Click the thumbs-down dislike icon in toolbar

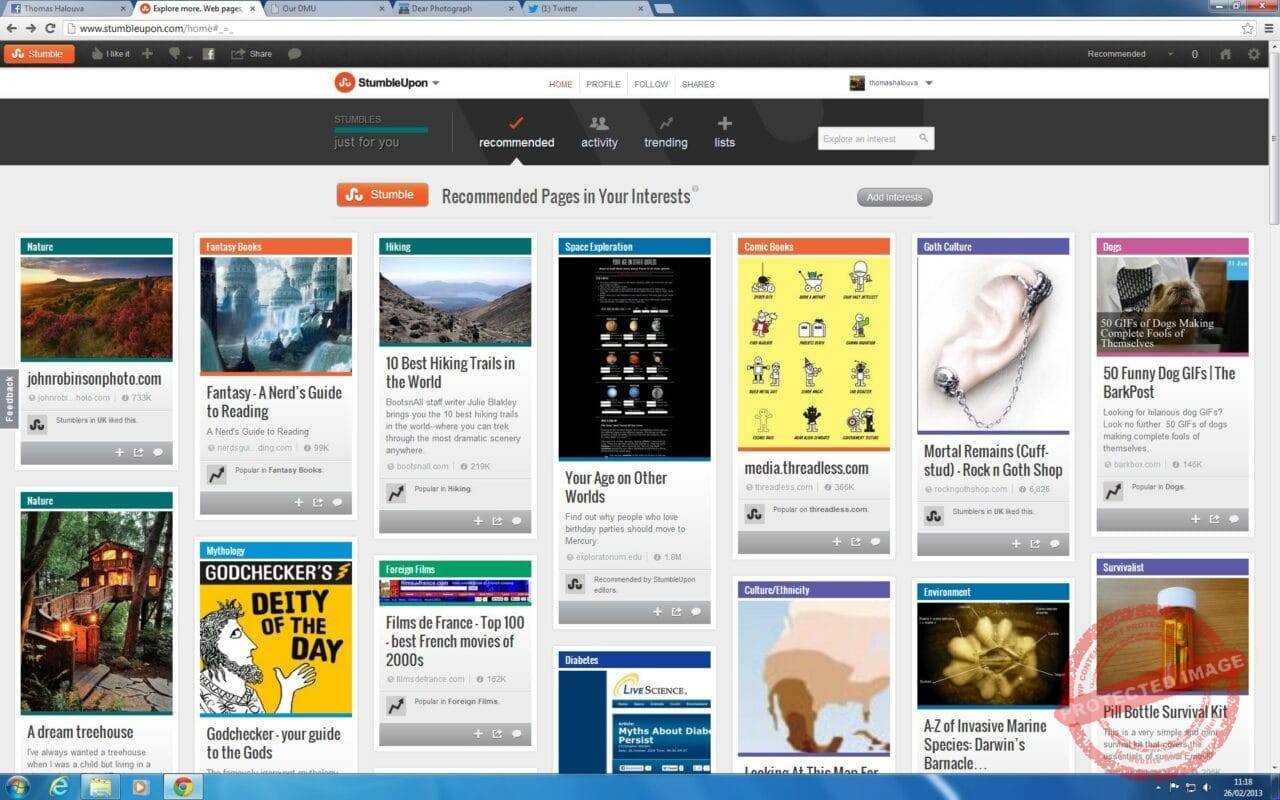pos(175,54)
